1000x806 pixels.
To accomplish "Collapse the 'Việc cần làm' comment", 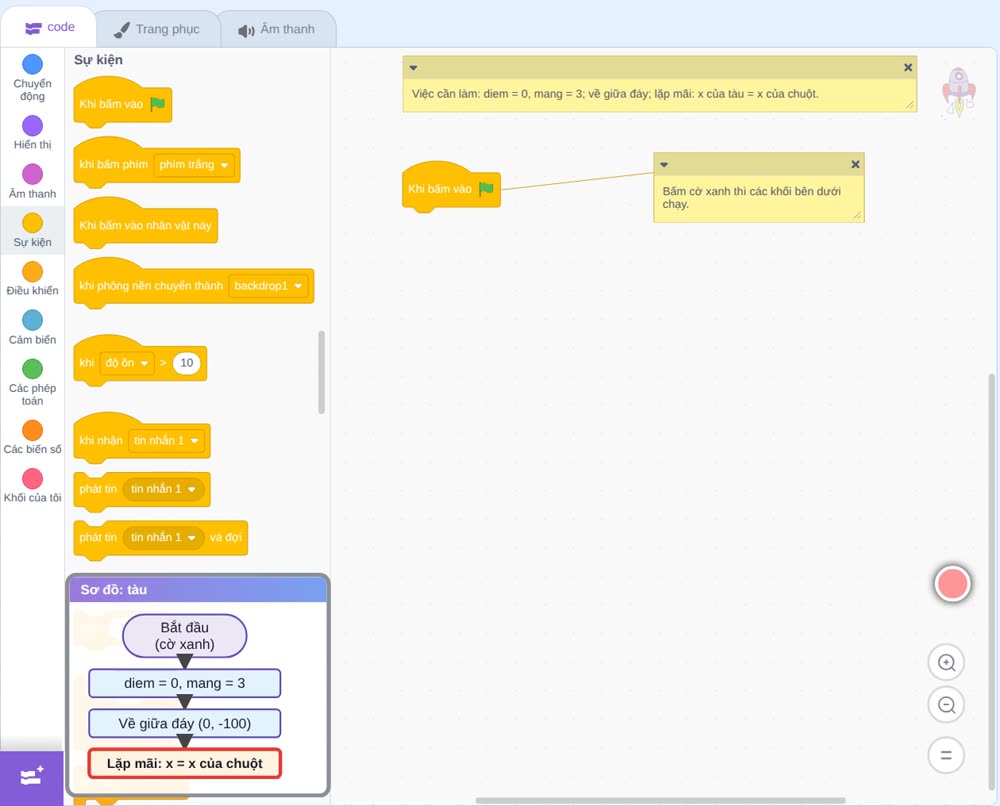I will tap(413, 68).
